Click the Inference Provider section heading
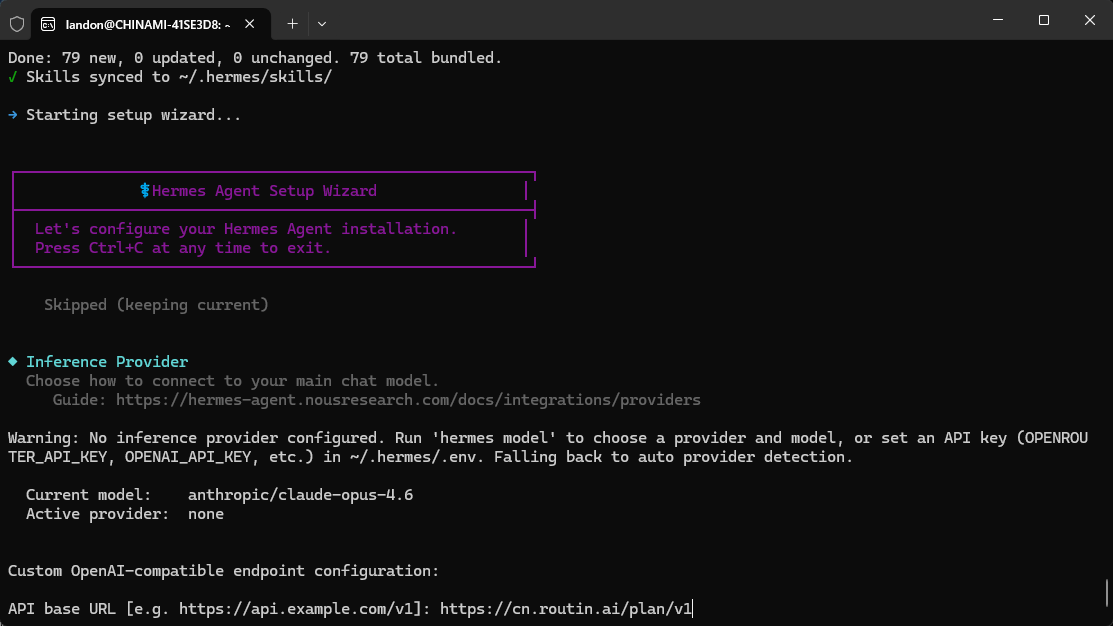The image size is (1113, 626). coord(107,362)
